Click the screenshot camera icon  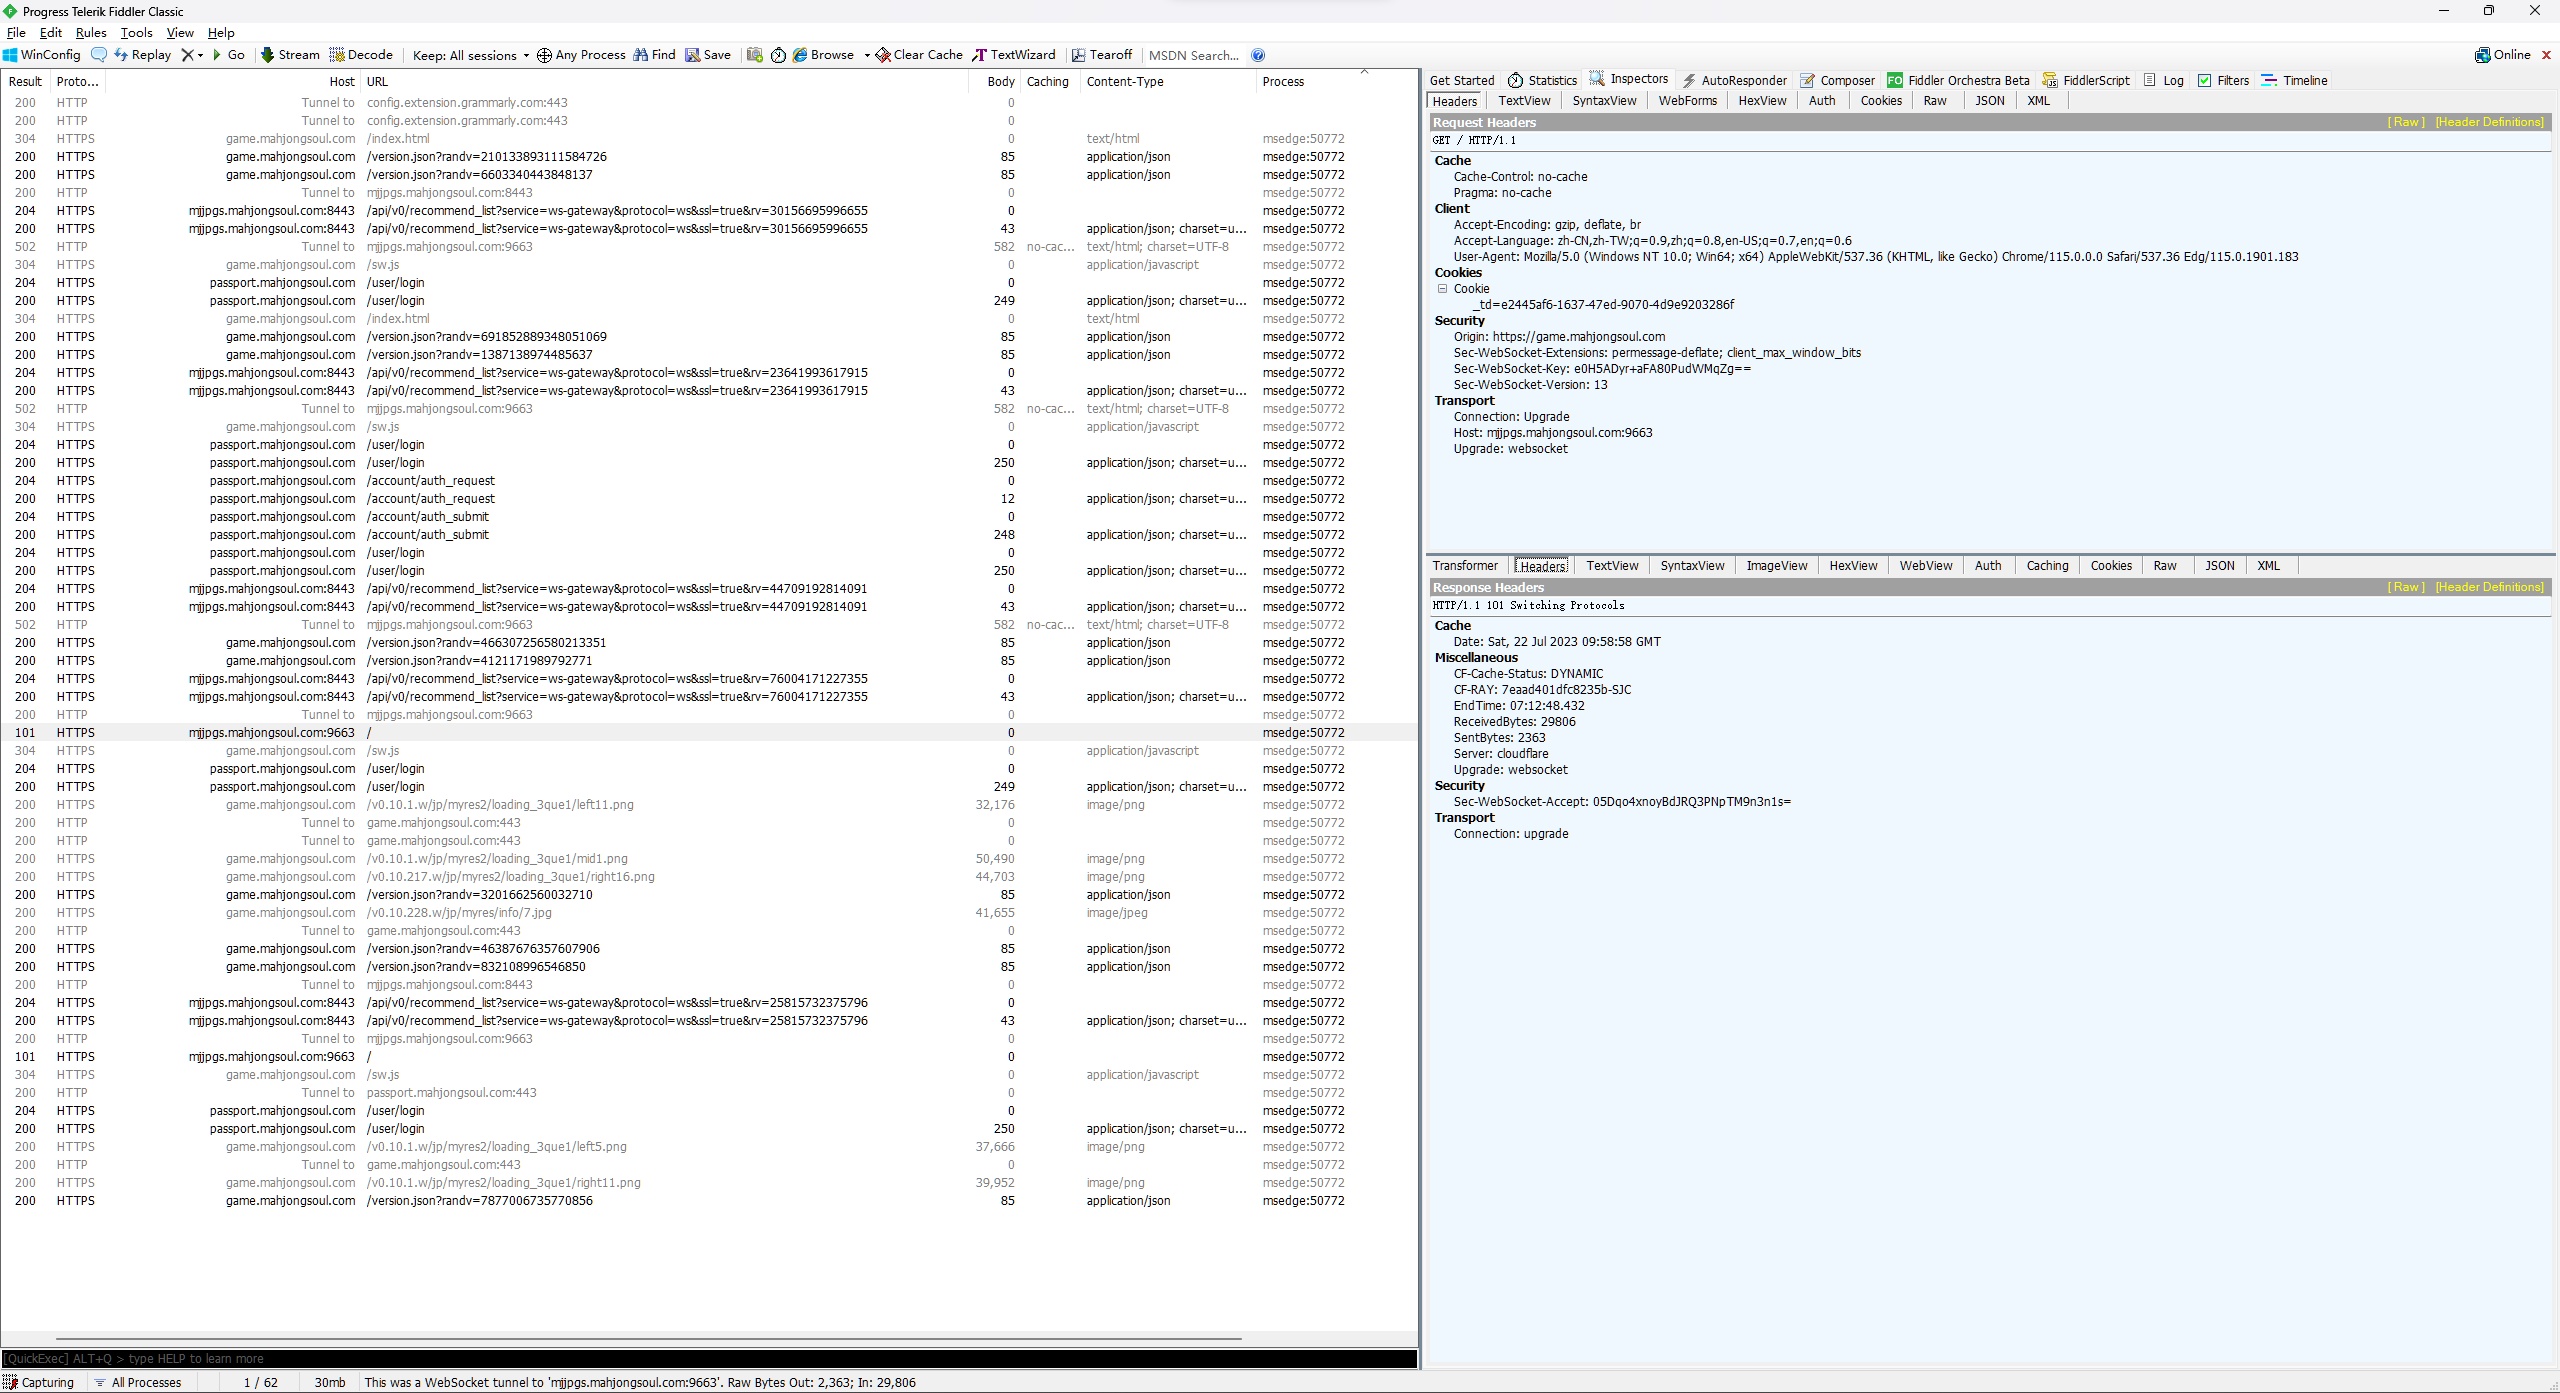pos(755,55)
